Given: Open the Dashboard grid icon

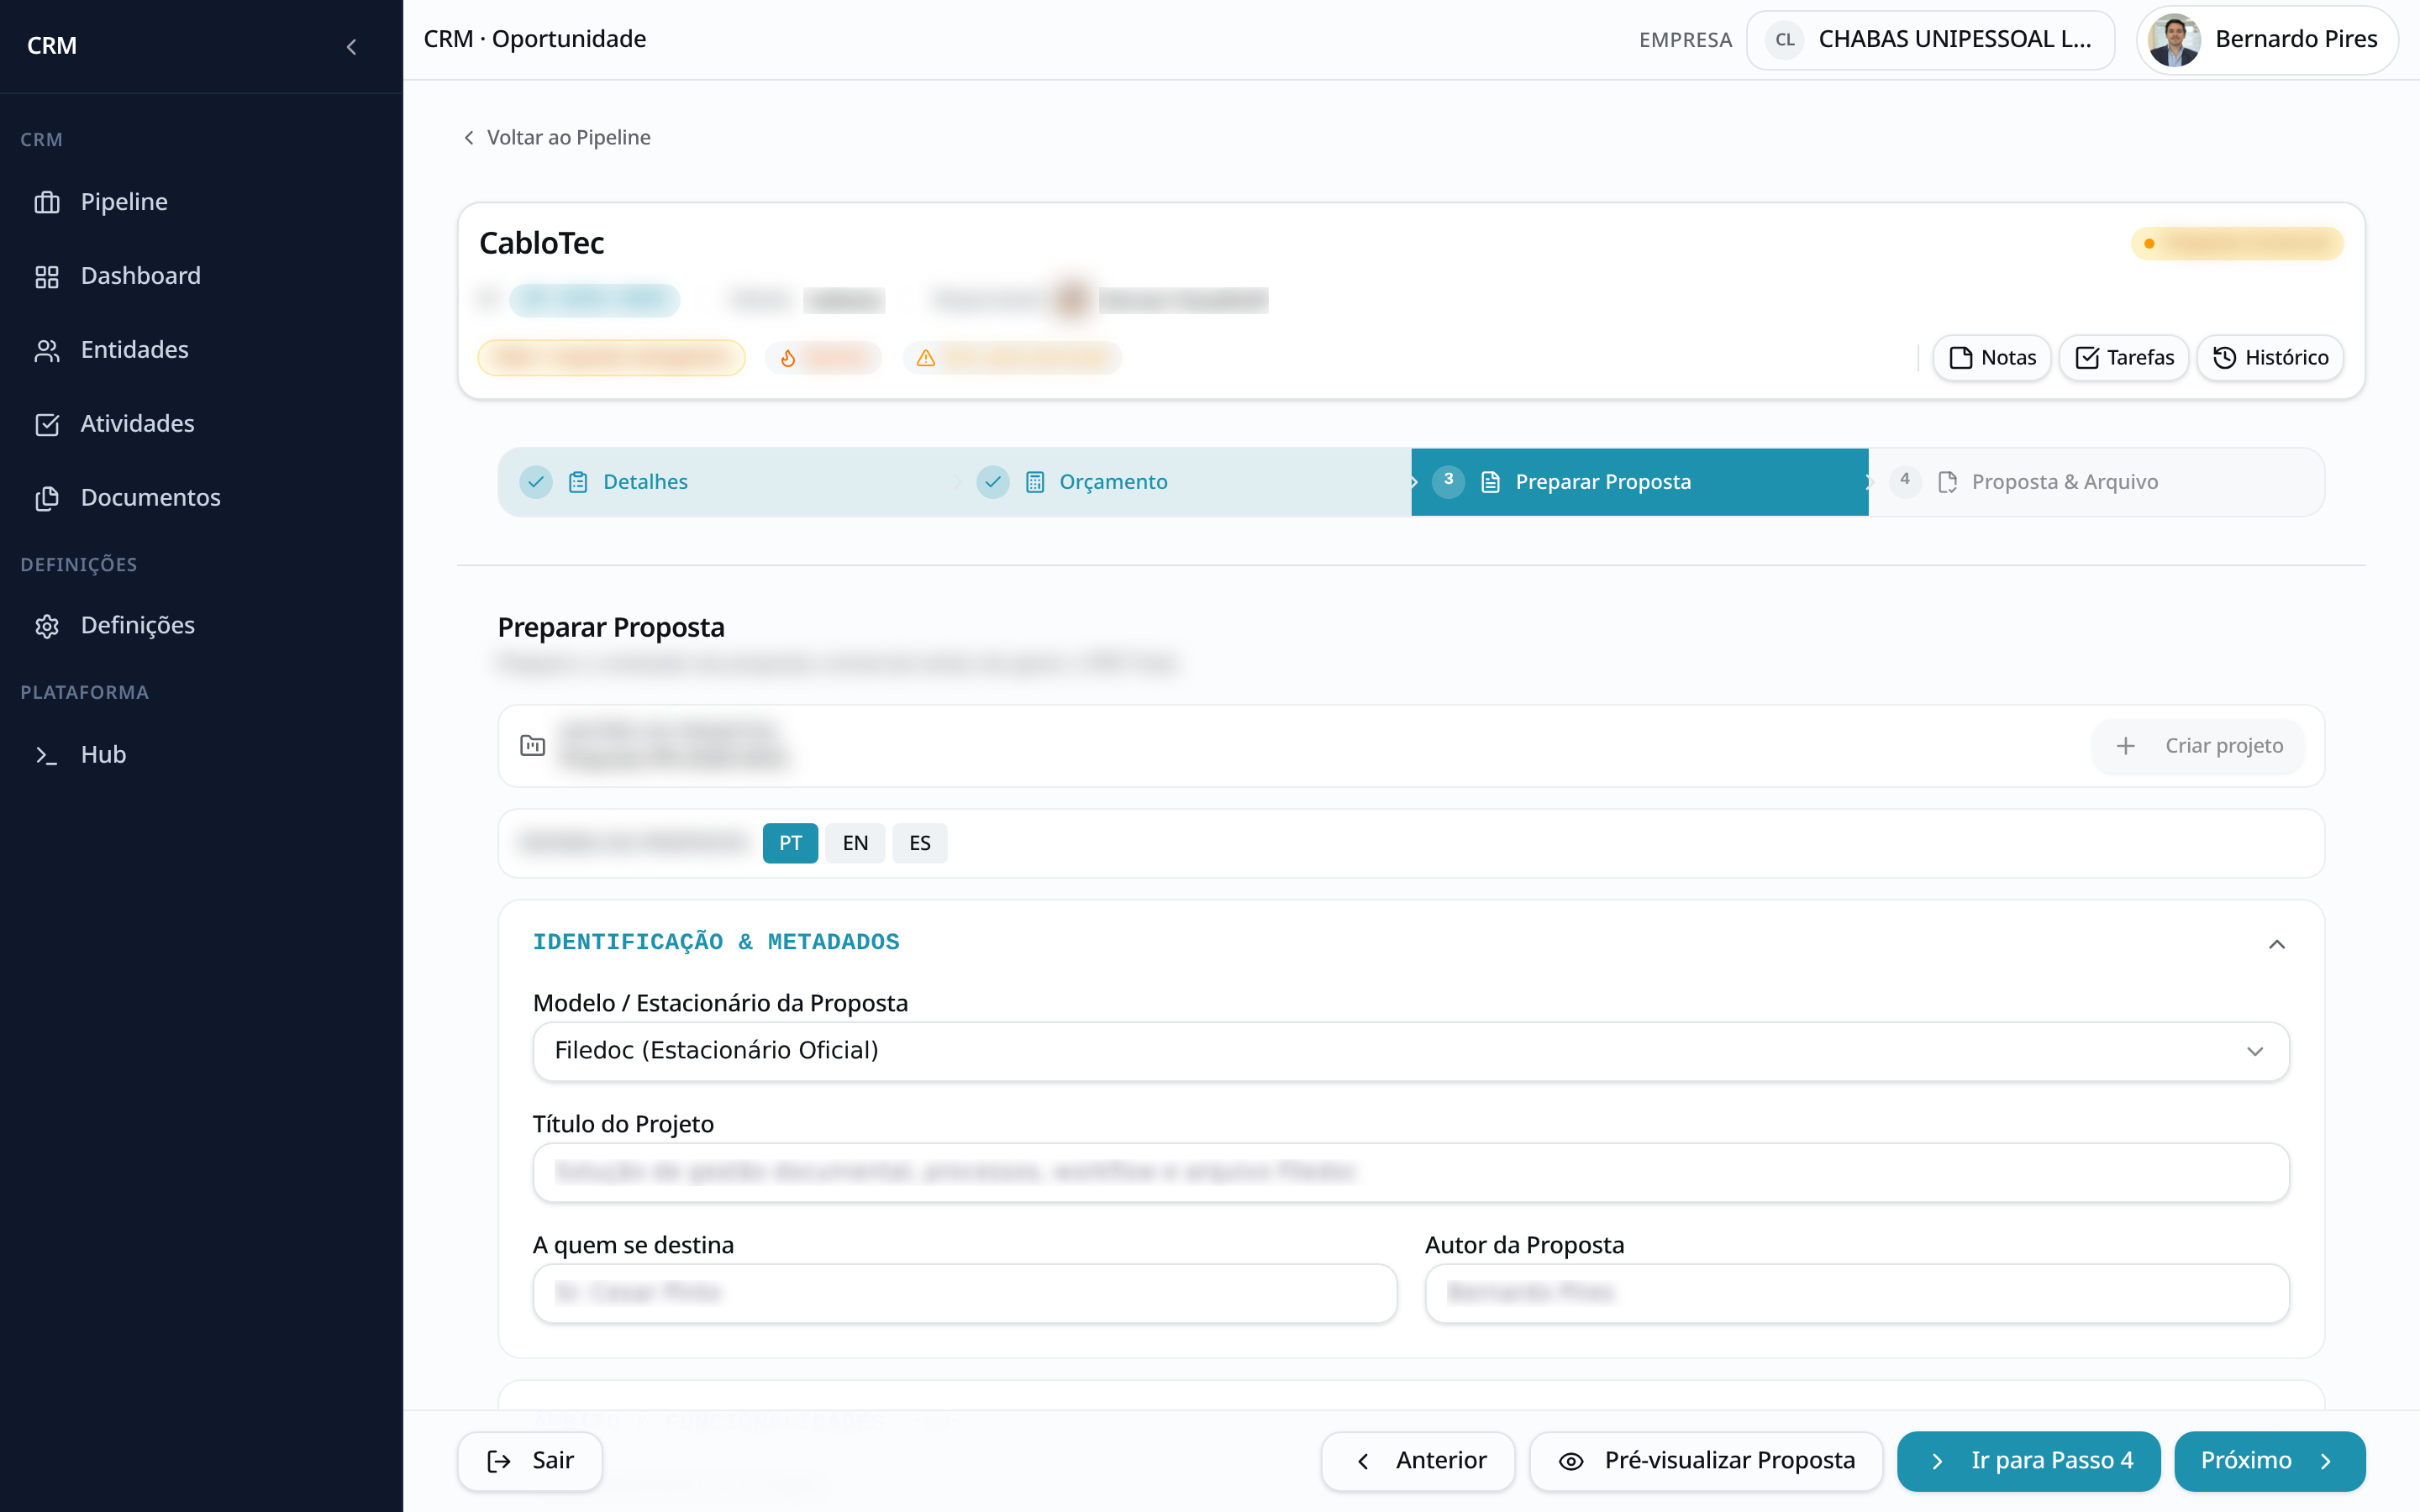Looking at the screenshot, I should 47,276.
